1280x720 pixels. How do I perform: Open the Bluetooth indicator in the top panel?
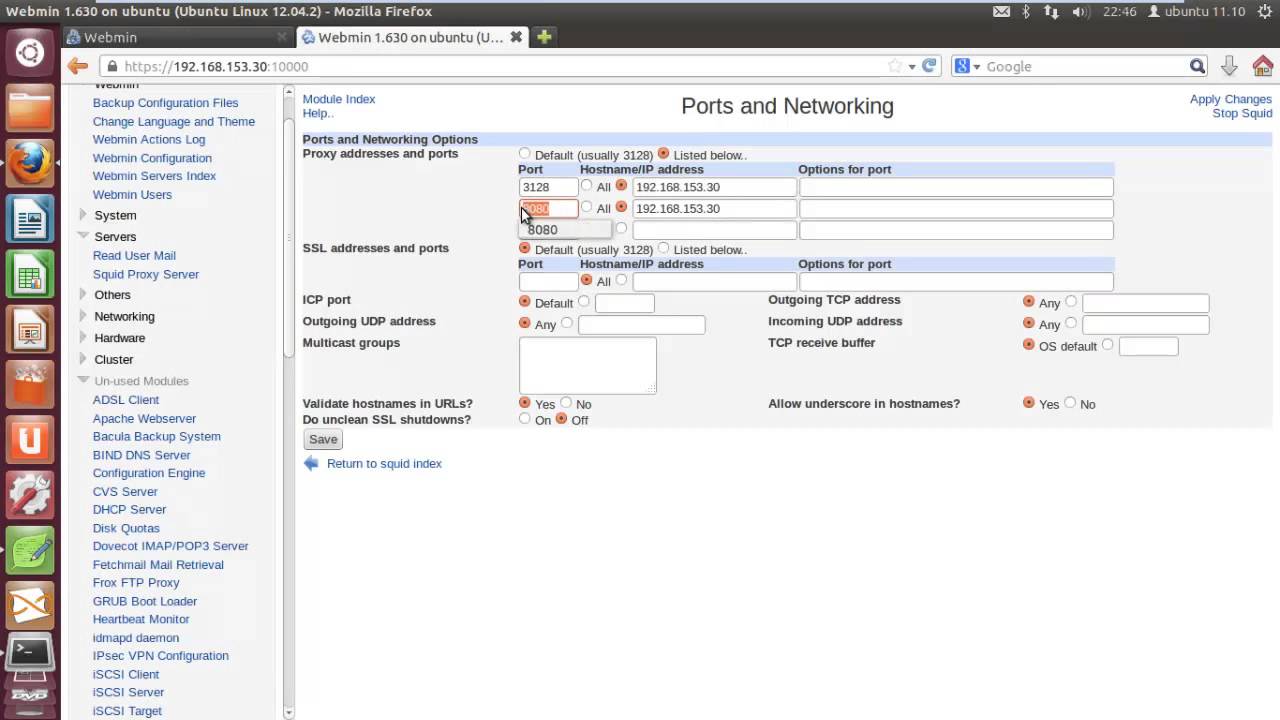pyautogui.click(x=1026, y=11)
